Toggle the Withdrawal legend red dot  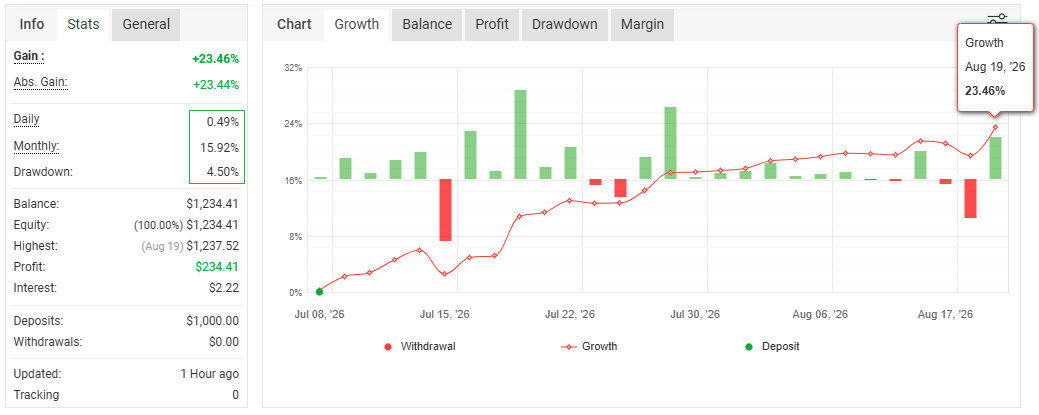388,347
